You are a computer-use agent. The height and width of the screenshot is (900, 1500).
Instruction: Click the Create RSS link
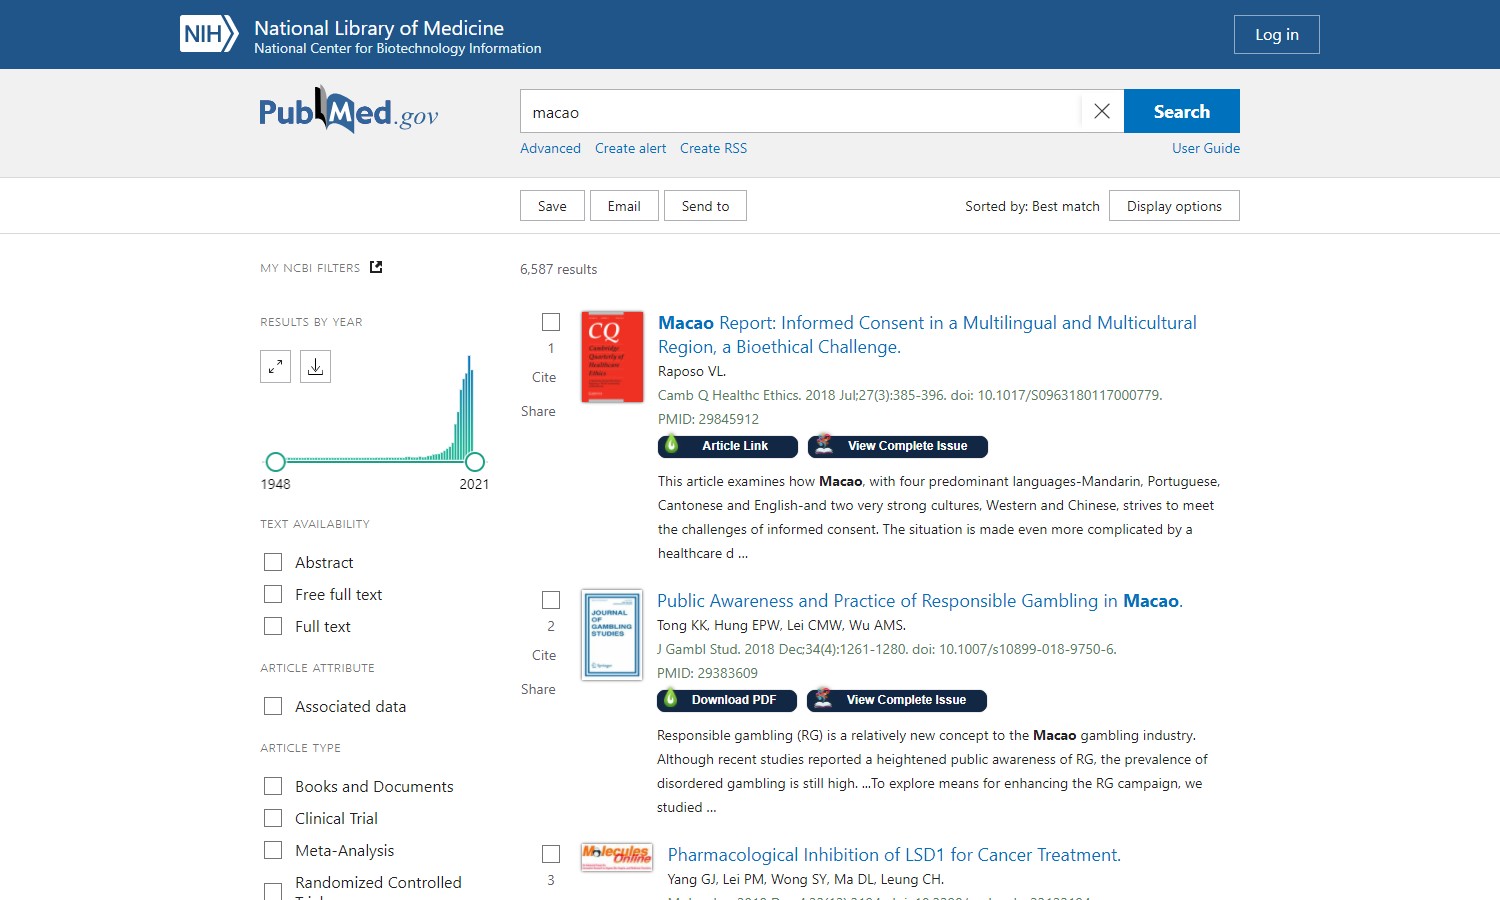pyautogui.click(x=713, y=148)
